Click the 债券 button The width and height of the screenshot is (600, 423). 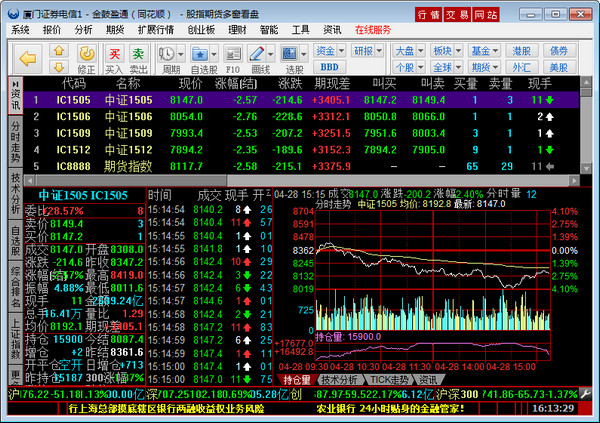[x=559, y=51]
